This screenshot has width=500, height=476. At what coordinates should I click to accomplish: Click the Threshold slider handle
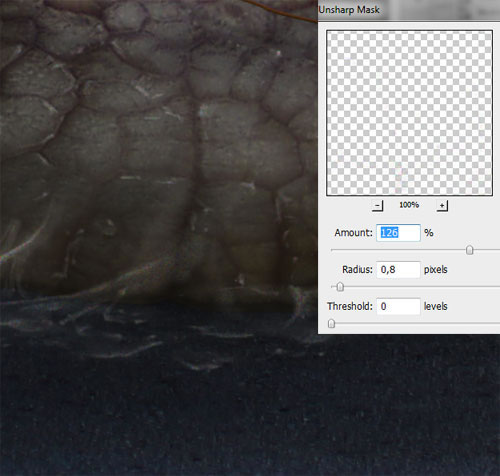tap(331, 323)
